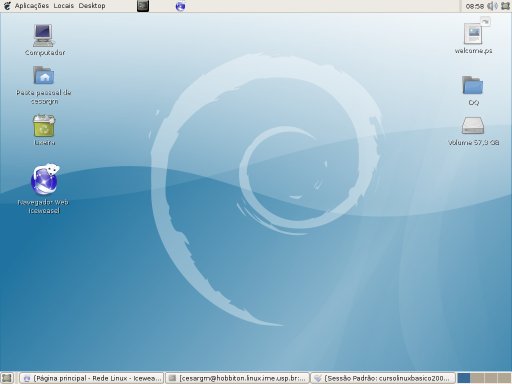
Task: Open the Pasta pessoal de cesargm folder
Action: (44, 75)
